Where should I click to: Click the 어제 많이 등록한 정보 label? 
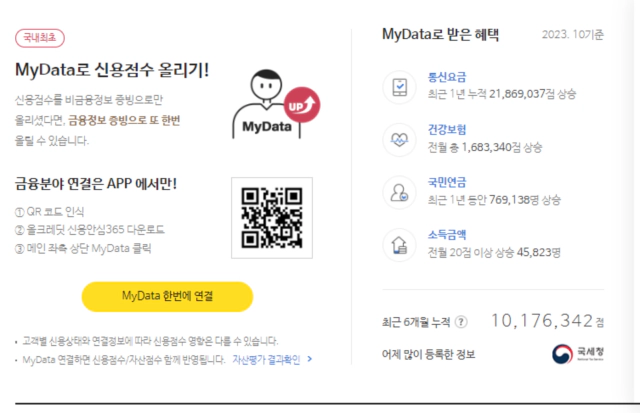429,354
